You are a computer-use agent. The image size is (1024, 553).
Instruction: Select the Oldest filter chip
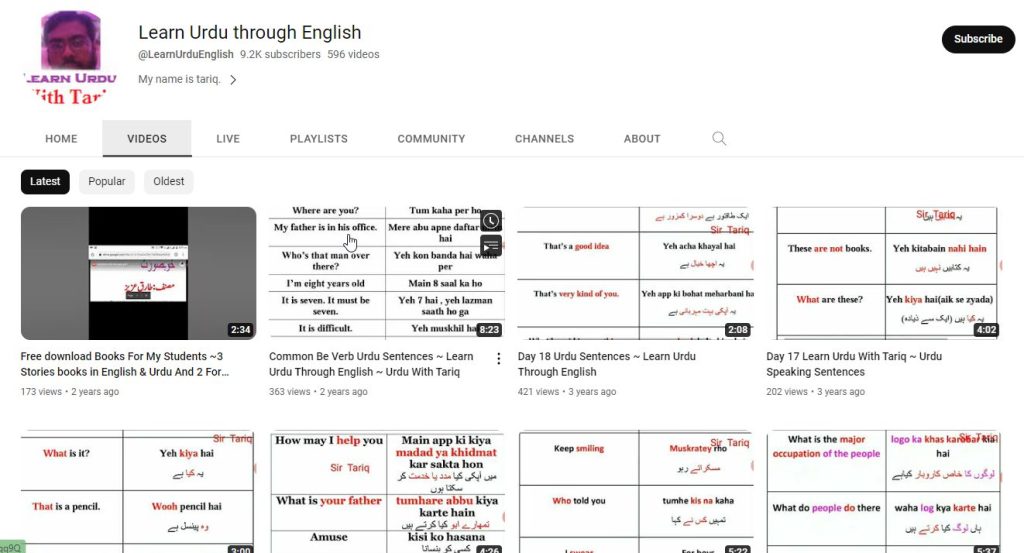click(x=169, y=182)
